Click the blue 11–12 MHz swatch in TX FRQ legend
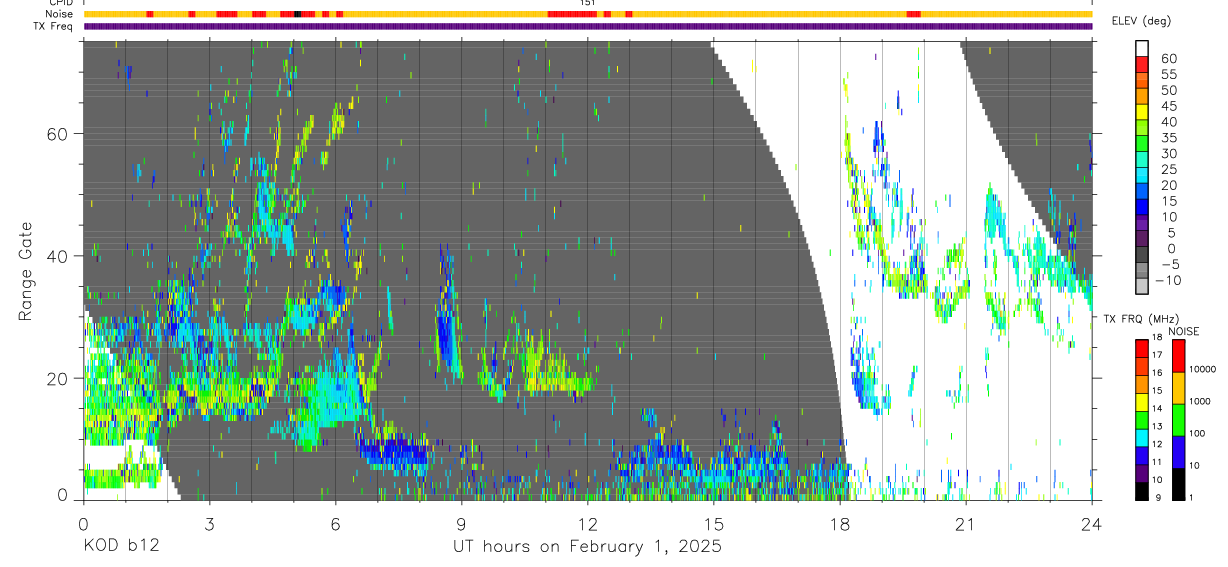 click(x=1141, y=455)
